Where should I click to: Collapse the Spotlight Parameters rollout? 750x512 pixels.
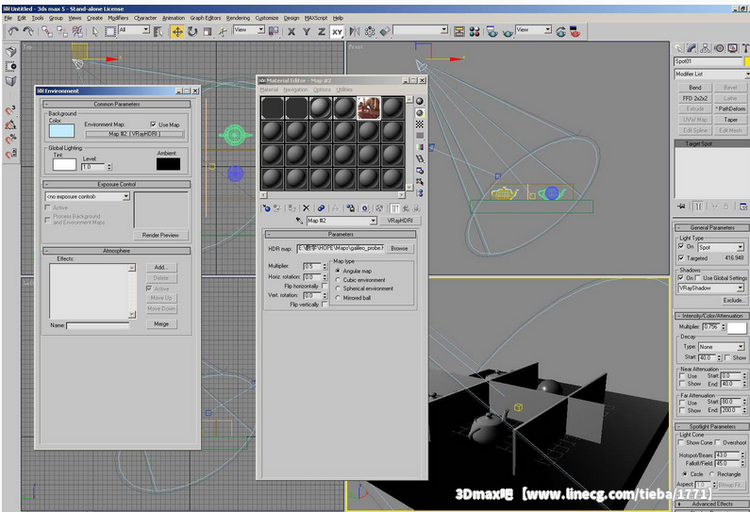(x=712, y=426)
